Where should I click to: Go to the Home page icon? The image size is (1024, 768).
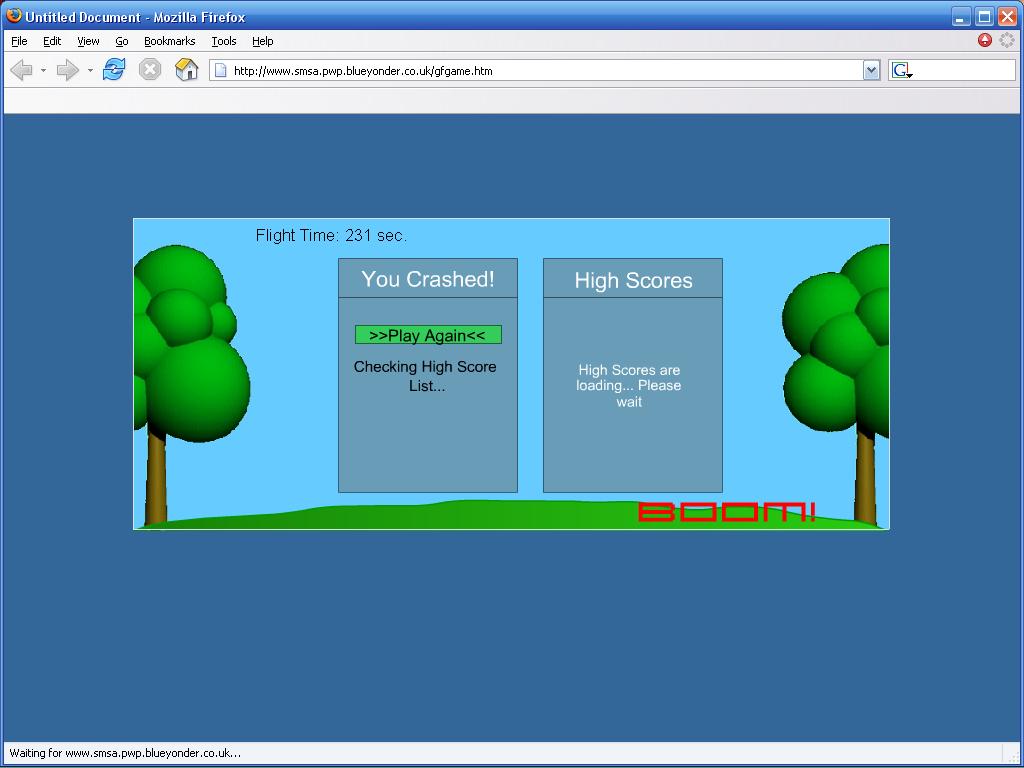186,69
